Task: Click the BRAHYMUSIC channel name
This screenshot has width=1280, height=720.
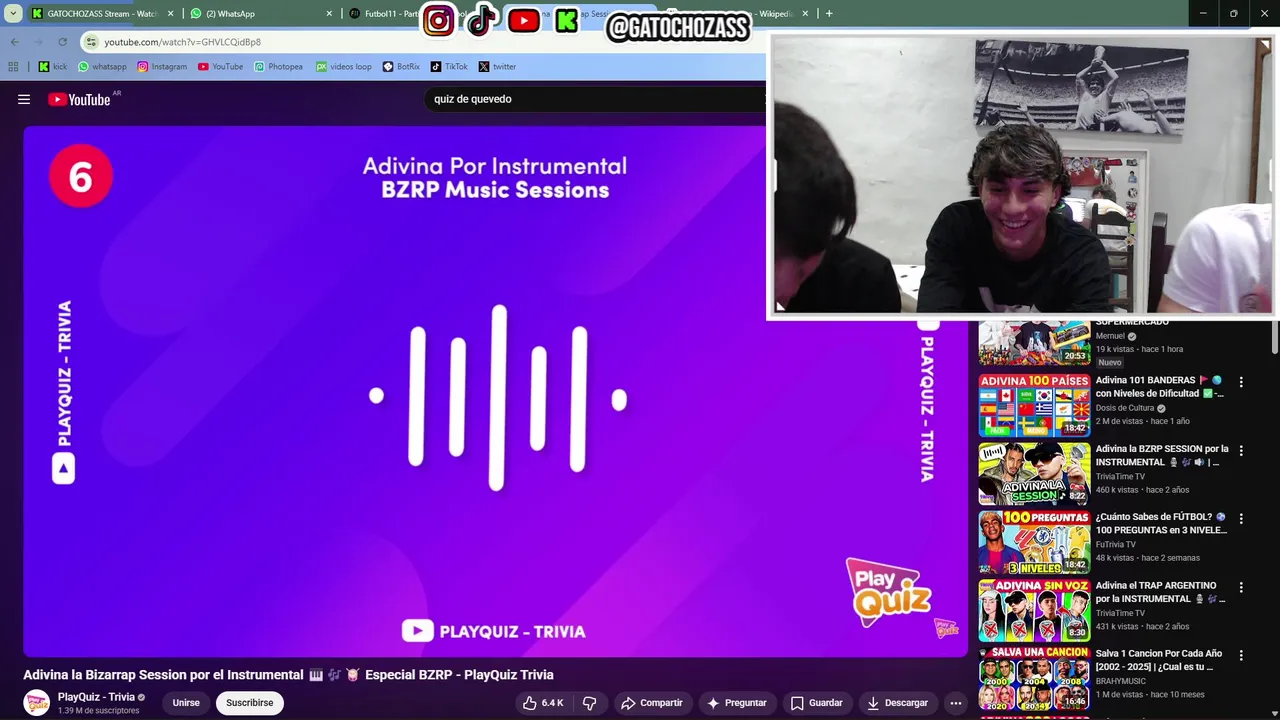Action: (1121, 681)
